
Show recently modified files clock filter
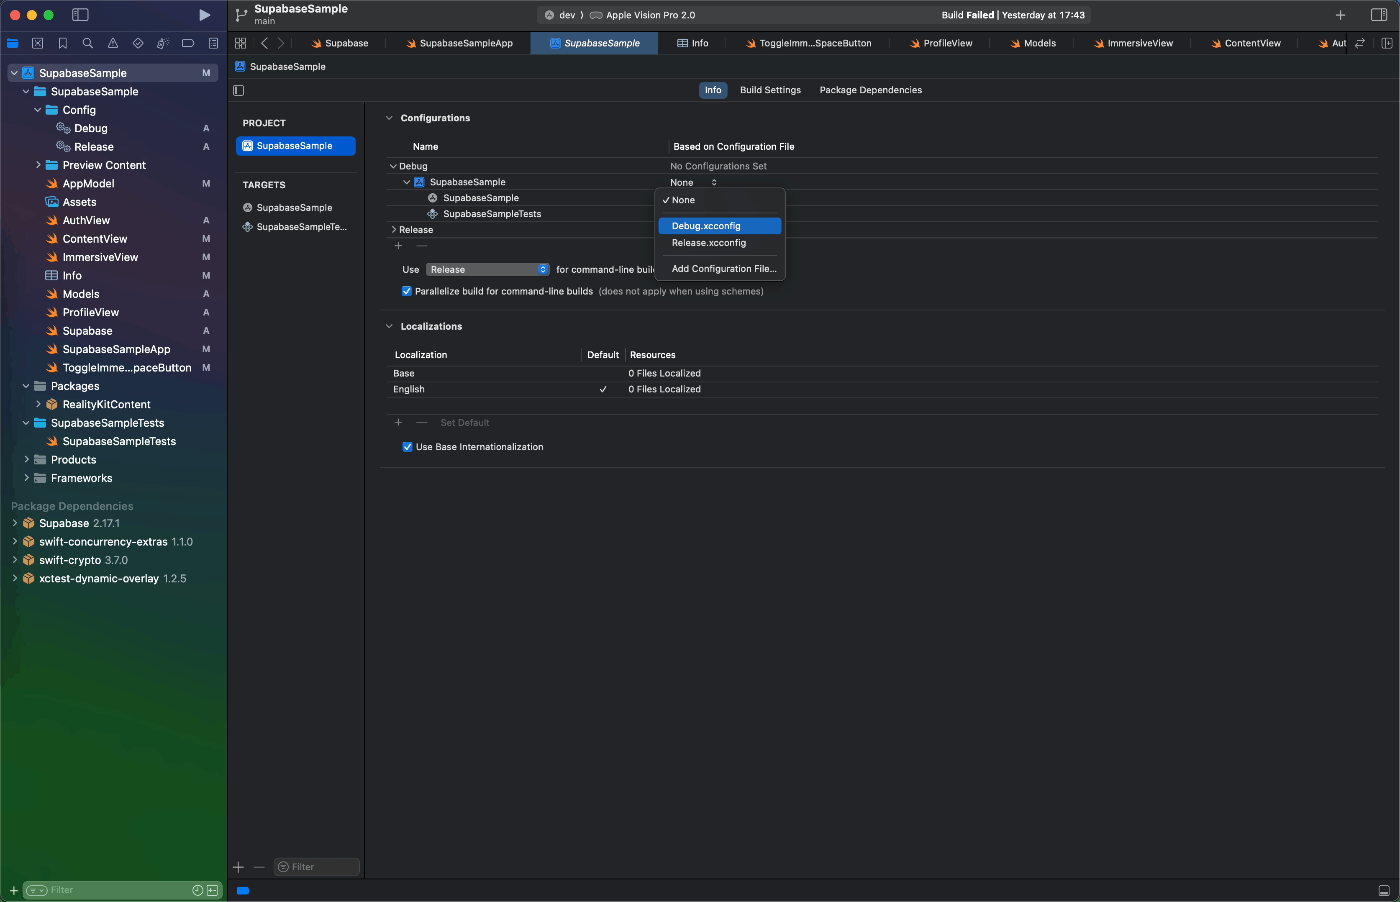(x=197, y=890)
